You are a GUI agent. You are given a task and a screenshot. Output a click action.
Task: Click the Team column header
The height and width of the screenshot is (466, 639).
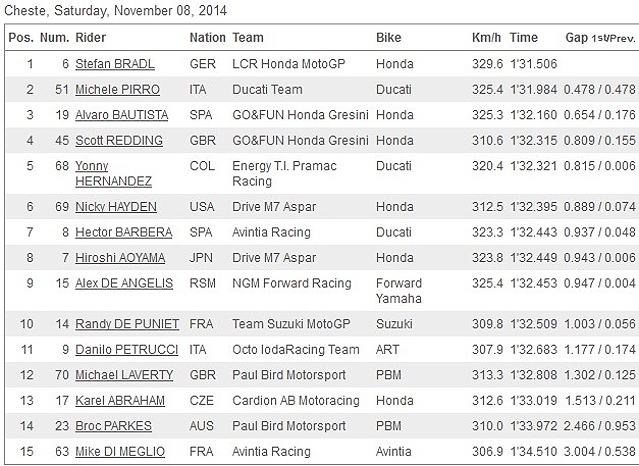click(248, 38)
